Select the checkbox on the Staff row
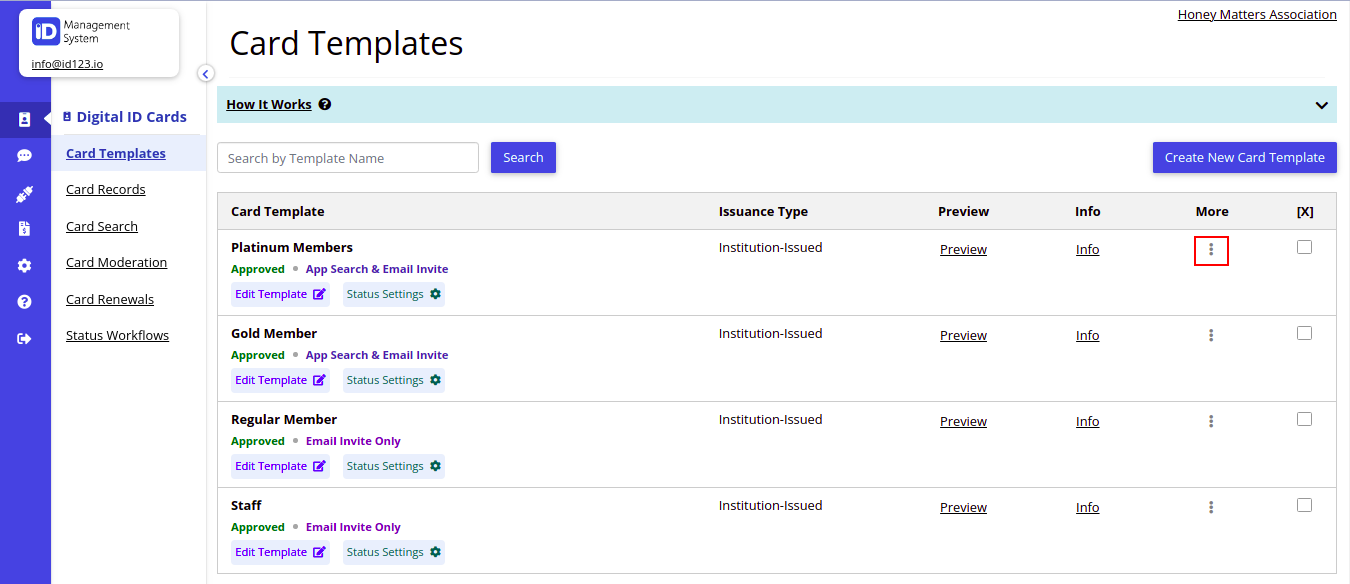Image resolution: width=1350 pixels, height=584 pixels. pos(1304,503)
